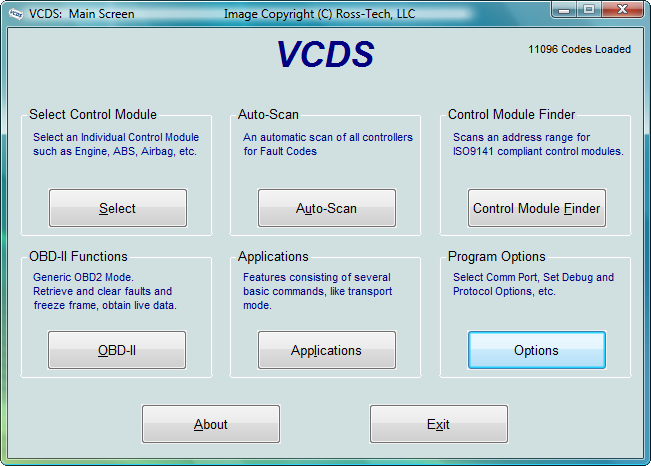Launch the OBD-II functions button
The height and width of the screenshot is (466, 651).
[117, 350]
